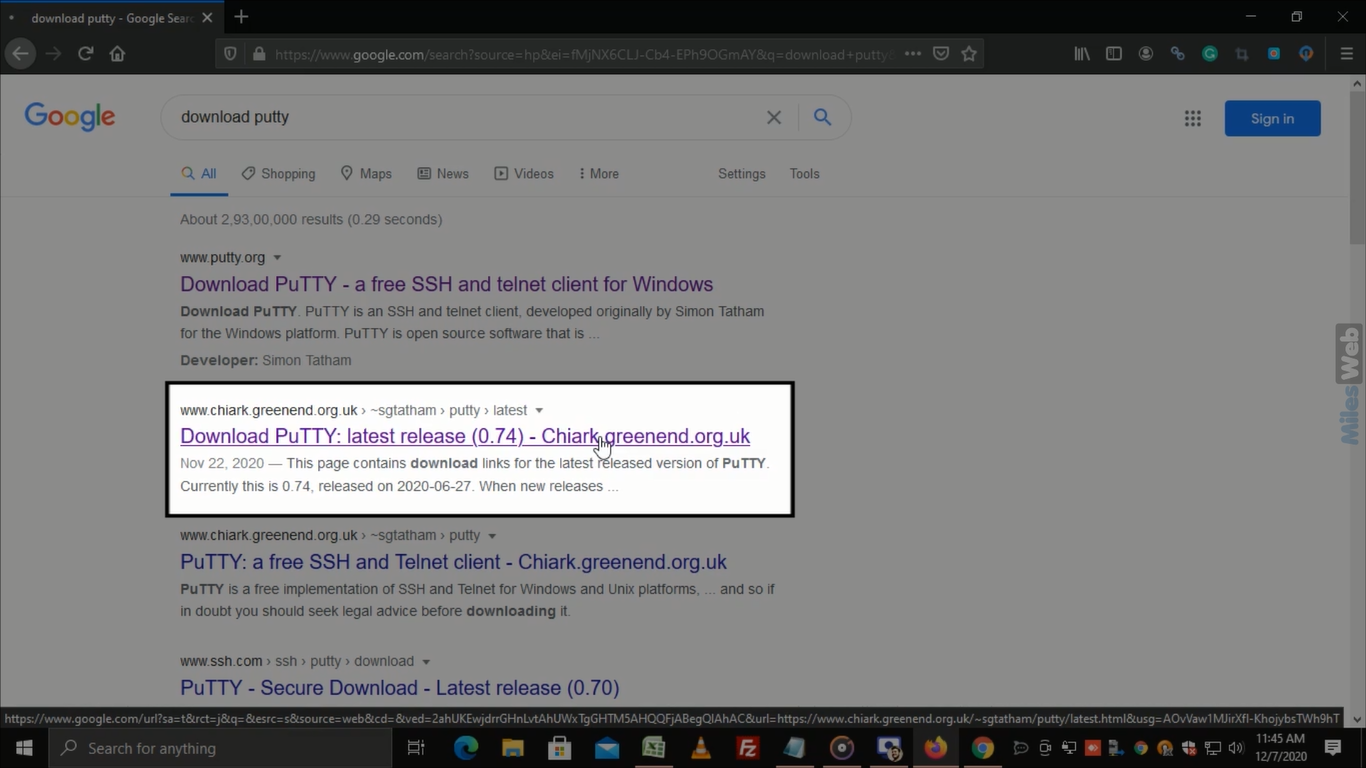Image resolution: width=1366 pixels, height=768 pixels.
Task: Open VLC media player from taskbar
Action: click(x=701, y=748)
